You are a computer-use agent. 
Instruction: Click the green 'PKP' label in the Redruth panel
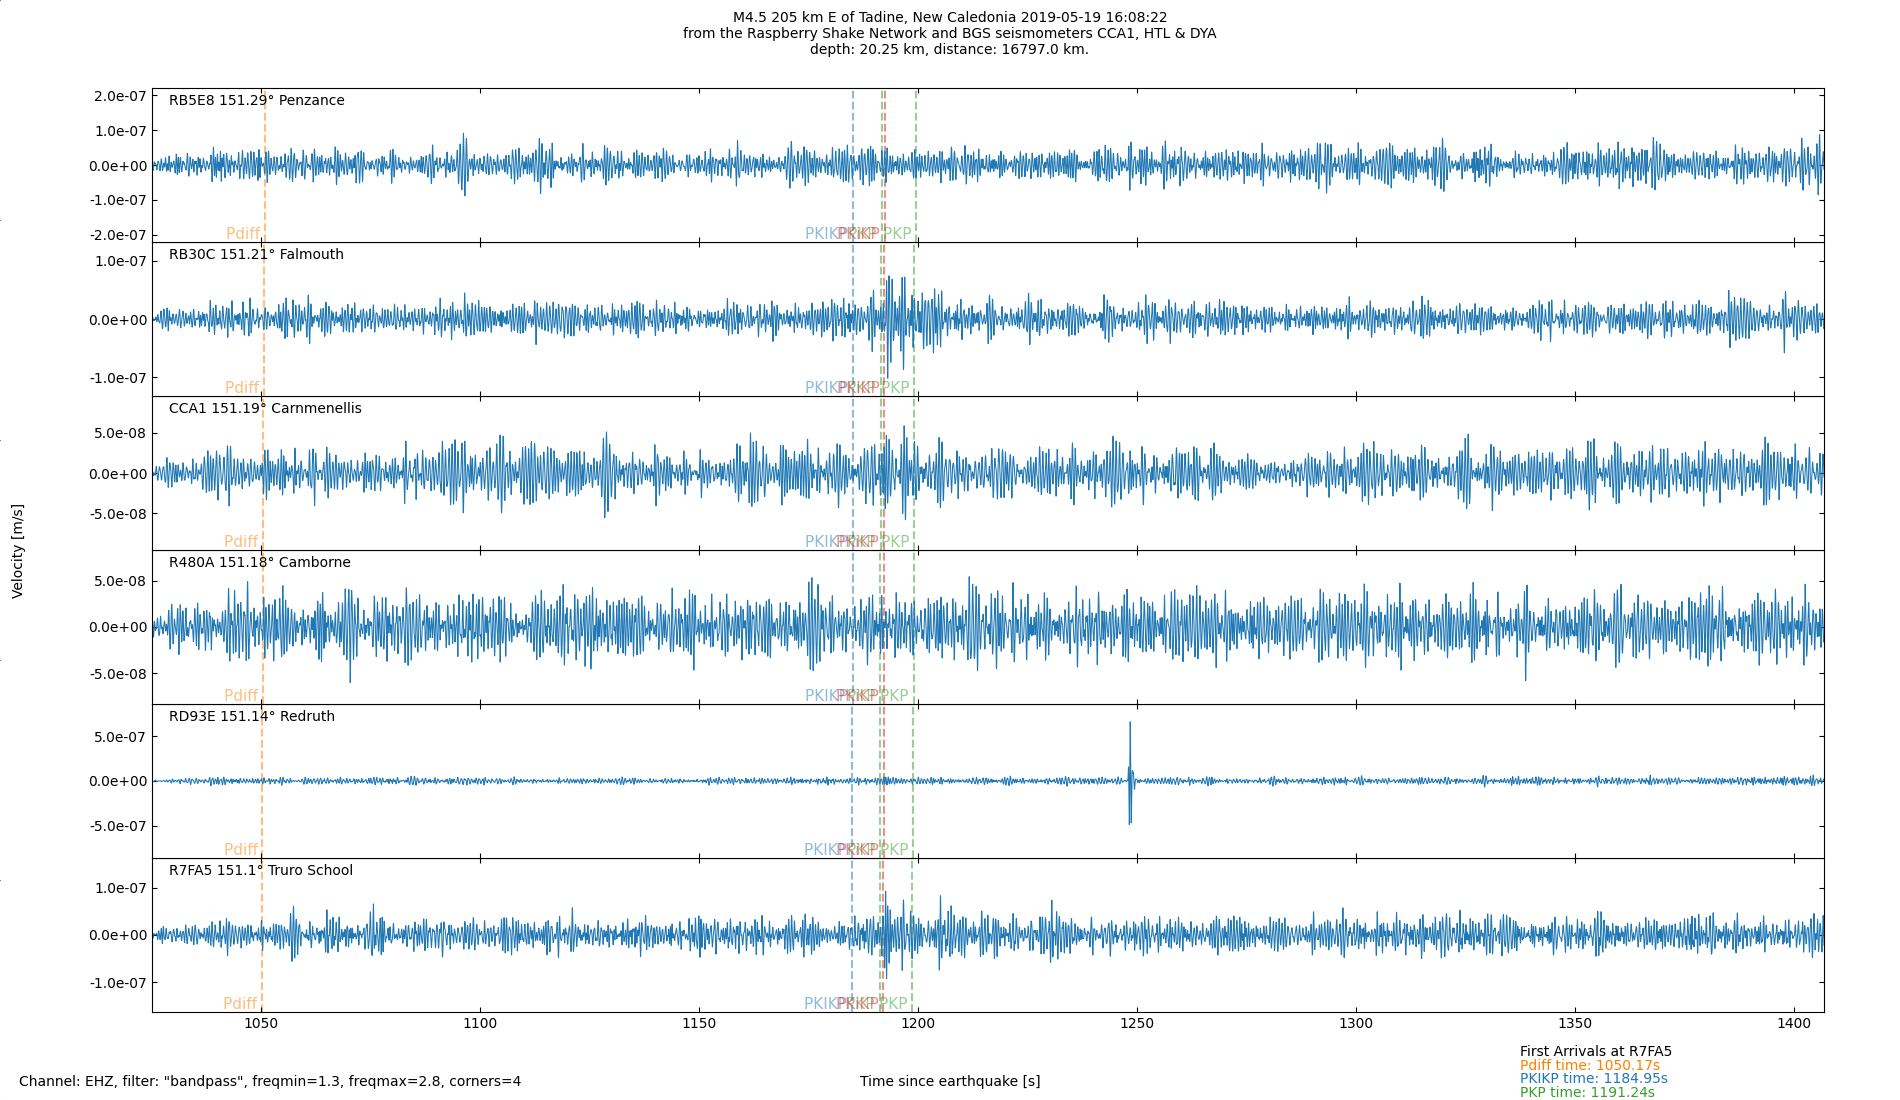pyautogui.click(x=894, y=850)
